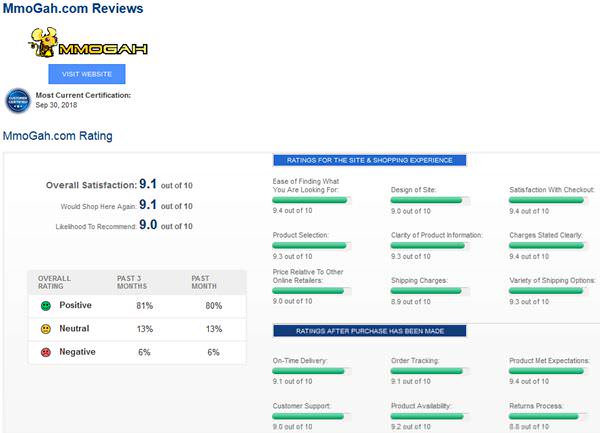Click the yellow Neutral face icon

46,329
